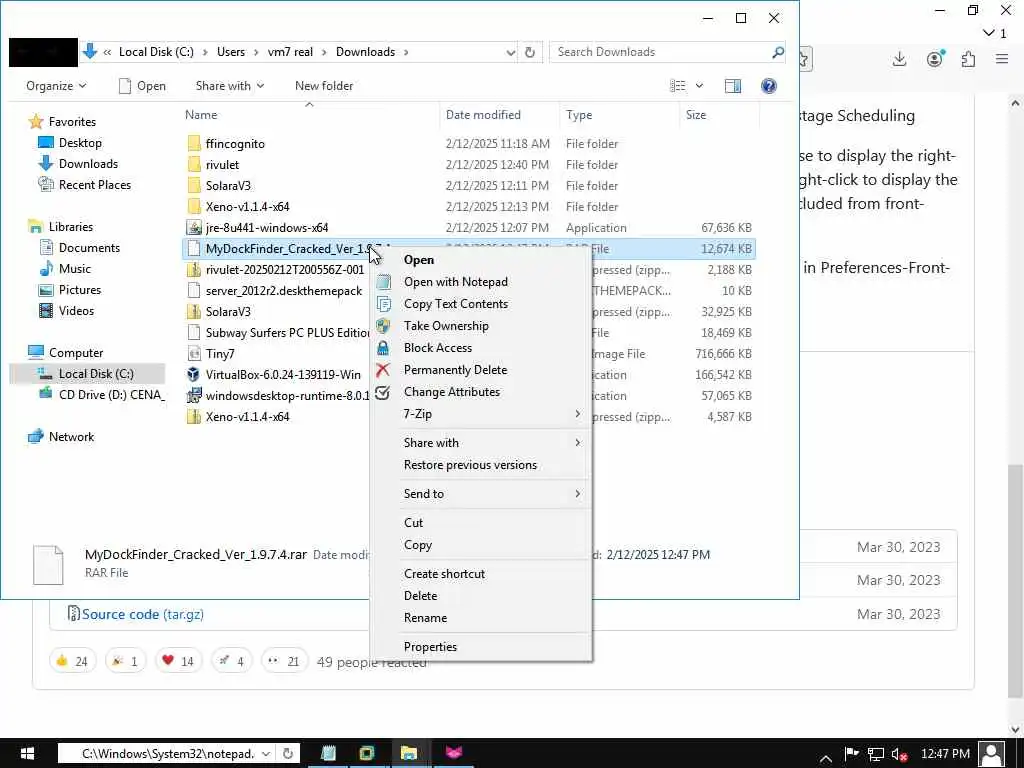Click the Open entry in context menu
The width and height of the screenshot is (1024, 768).
click(419, 260)
